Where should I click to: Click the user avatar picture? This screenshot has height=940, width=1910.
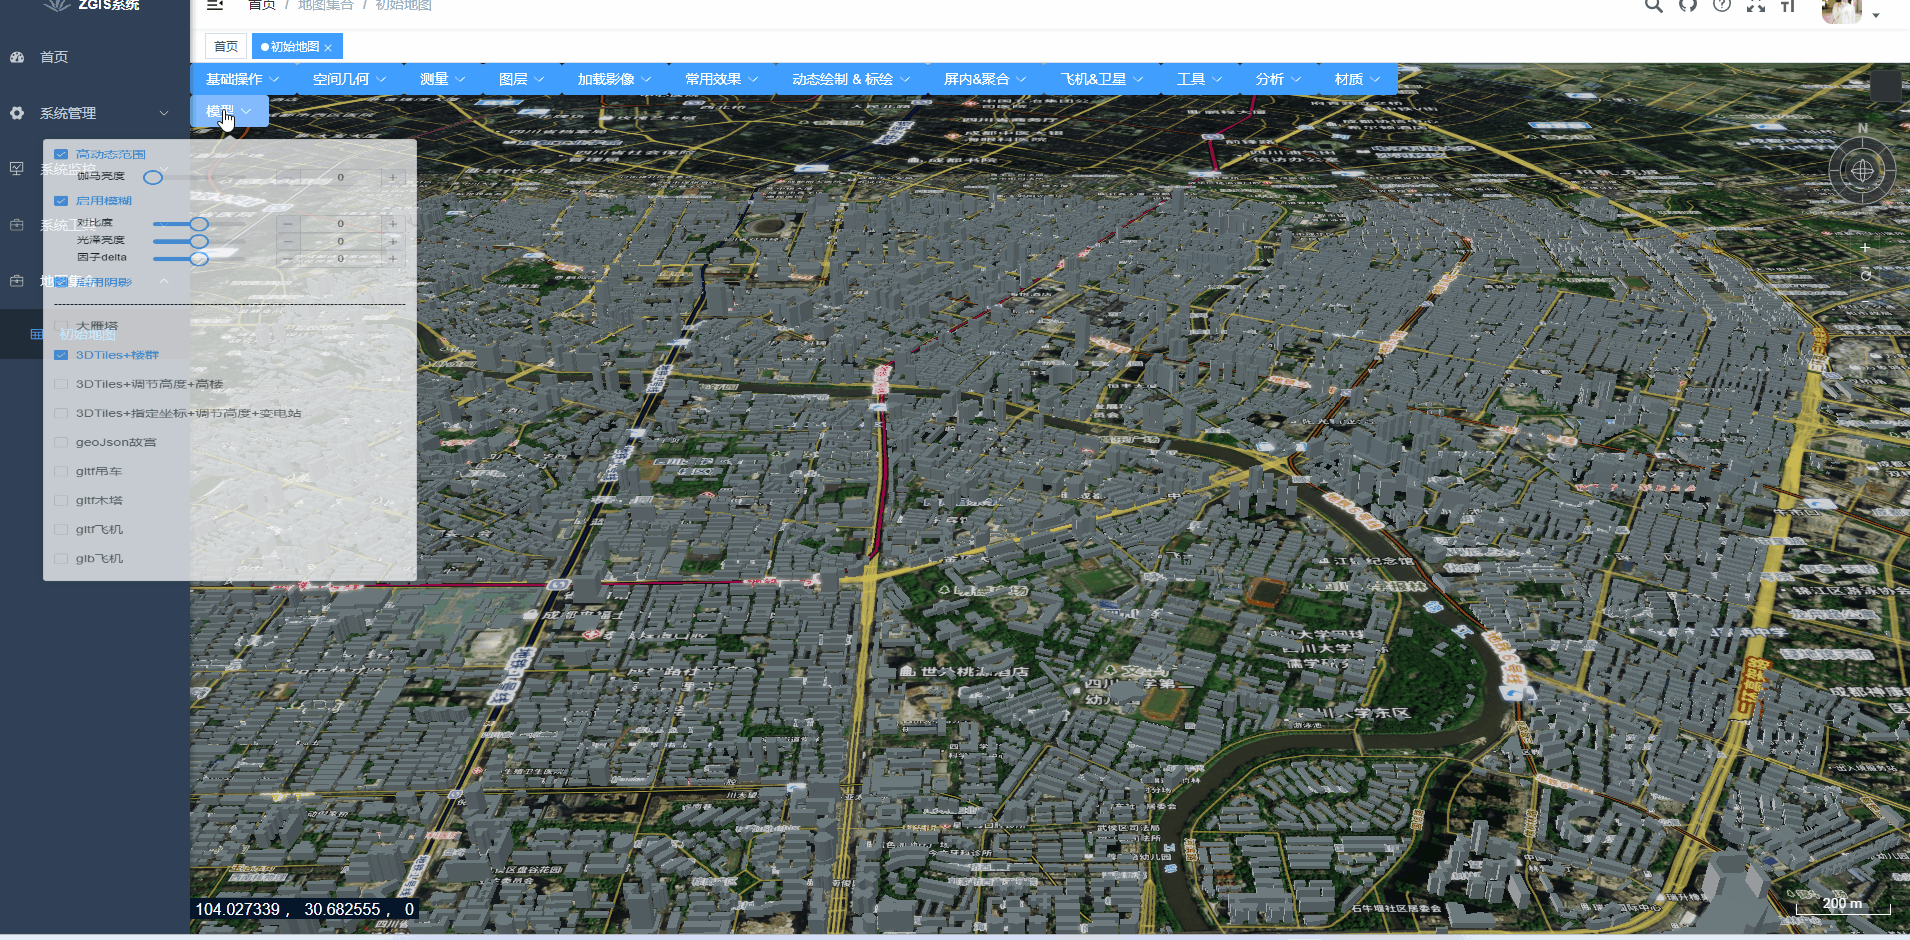coord(1842,10)
